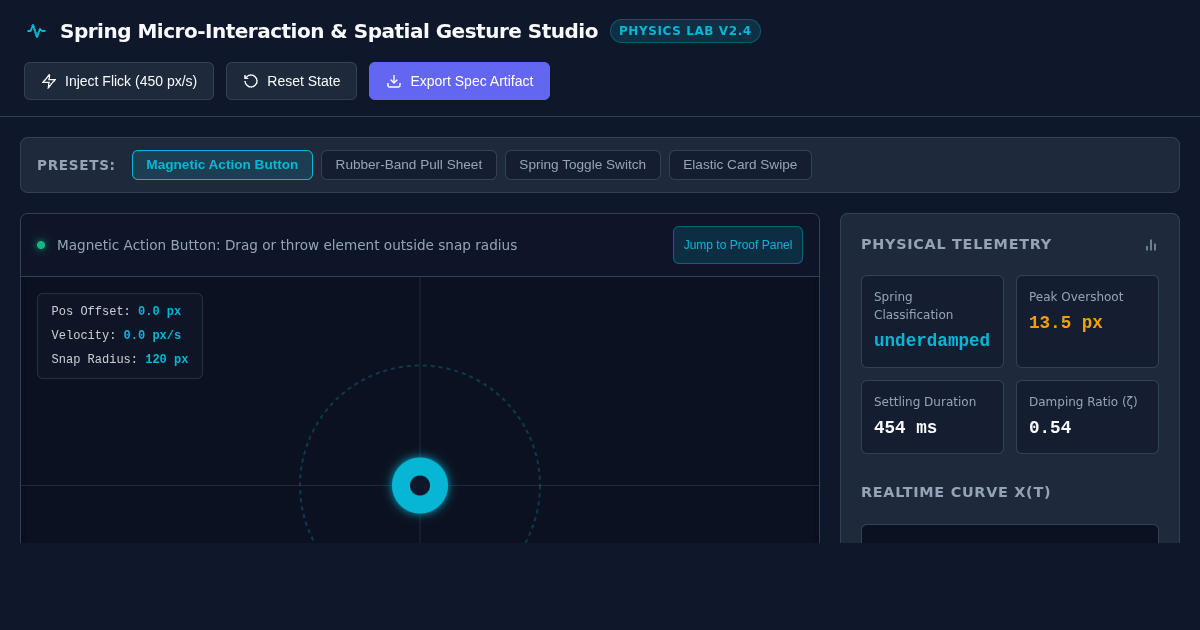This screenshot has height=630, width=1200.
Task: Select Magnetic Action Button preset
Action: coord(222,165)
